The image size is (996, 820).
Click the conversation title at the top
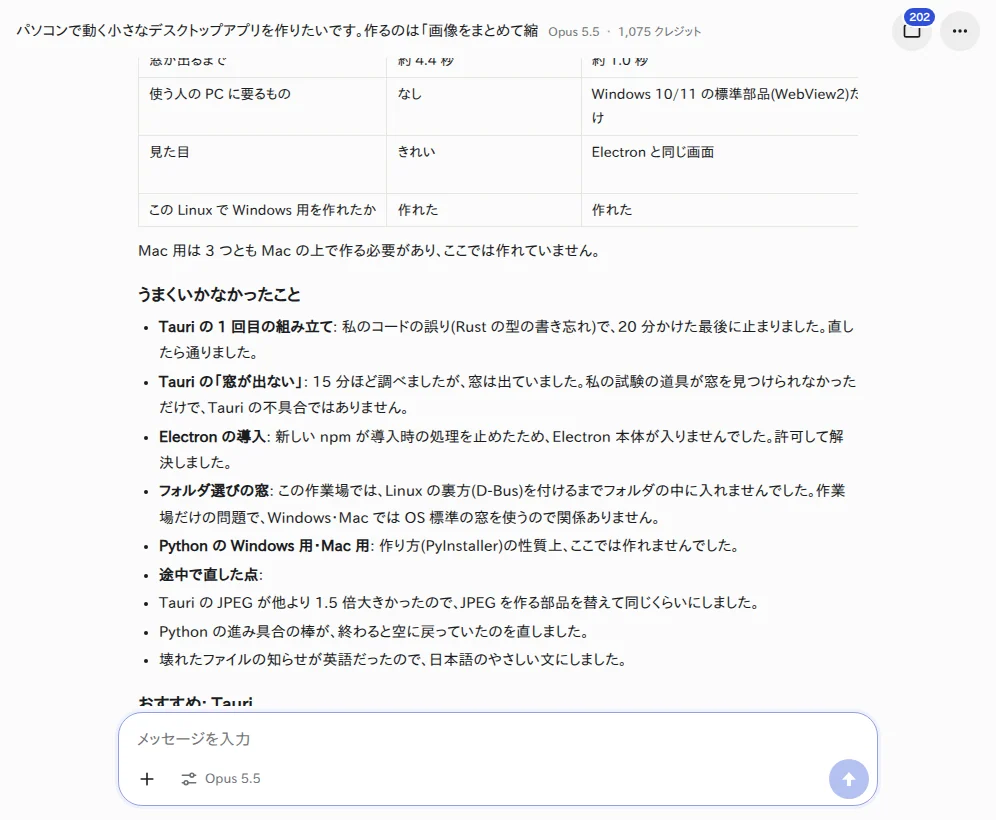point(277,30)
